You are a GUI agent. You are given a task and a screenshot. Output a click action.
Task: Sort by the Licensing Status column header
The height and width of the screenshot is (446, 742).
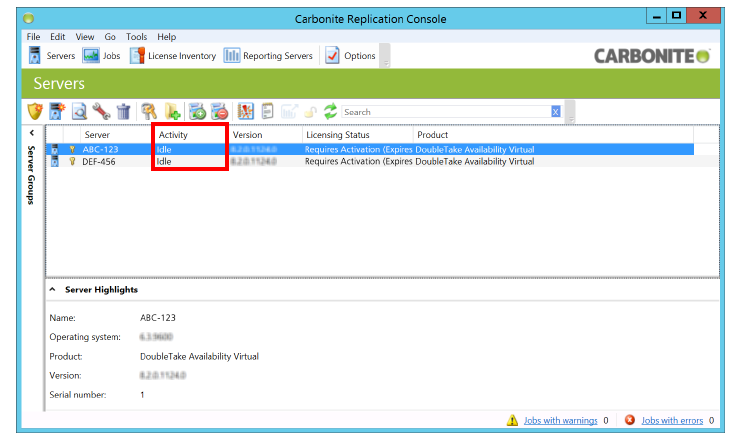tap(358, 135)
